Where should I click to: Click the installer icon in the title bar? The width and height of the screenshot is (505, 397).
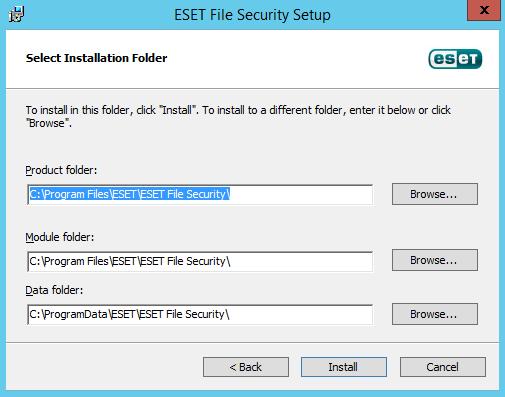(16, 14)
